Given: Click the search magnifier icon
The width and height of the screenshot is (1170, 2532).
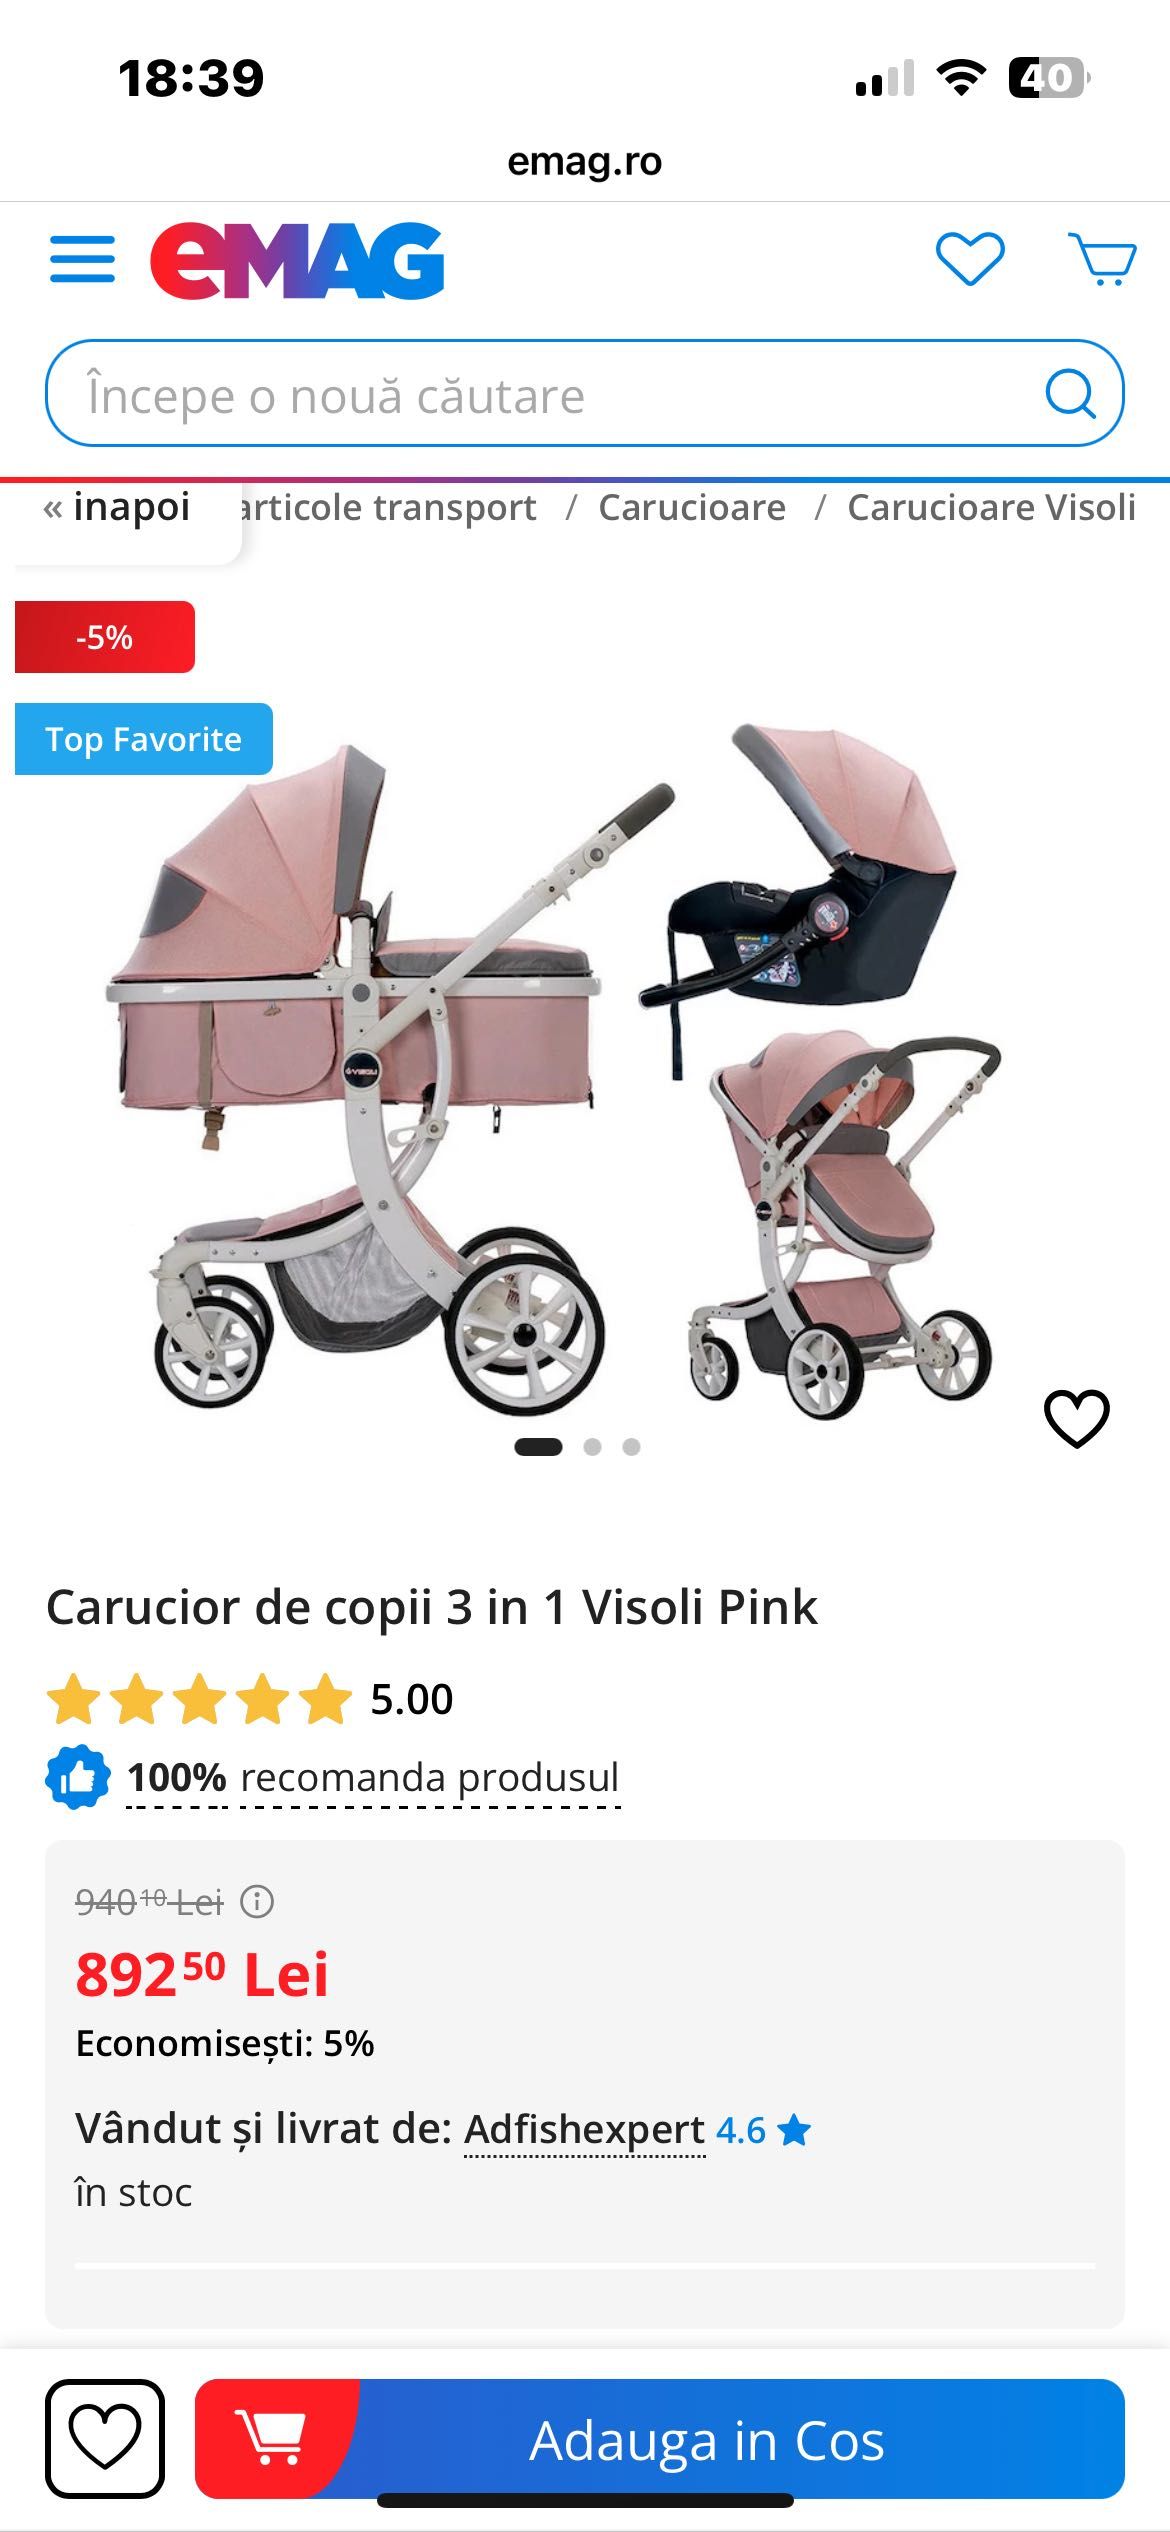Looking at the screenshot, I should click(x=1071, y=393).
